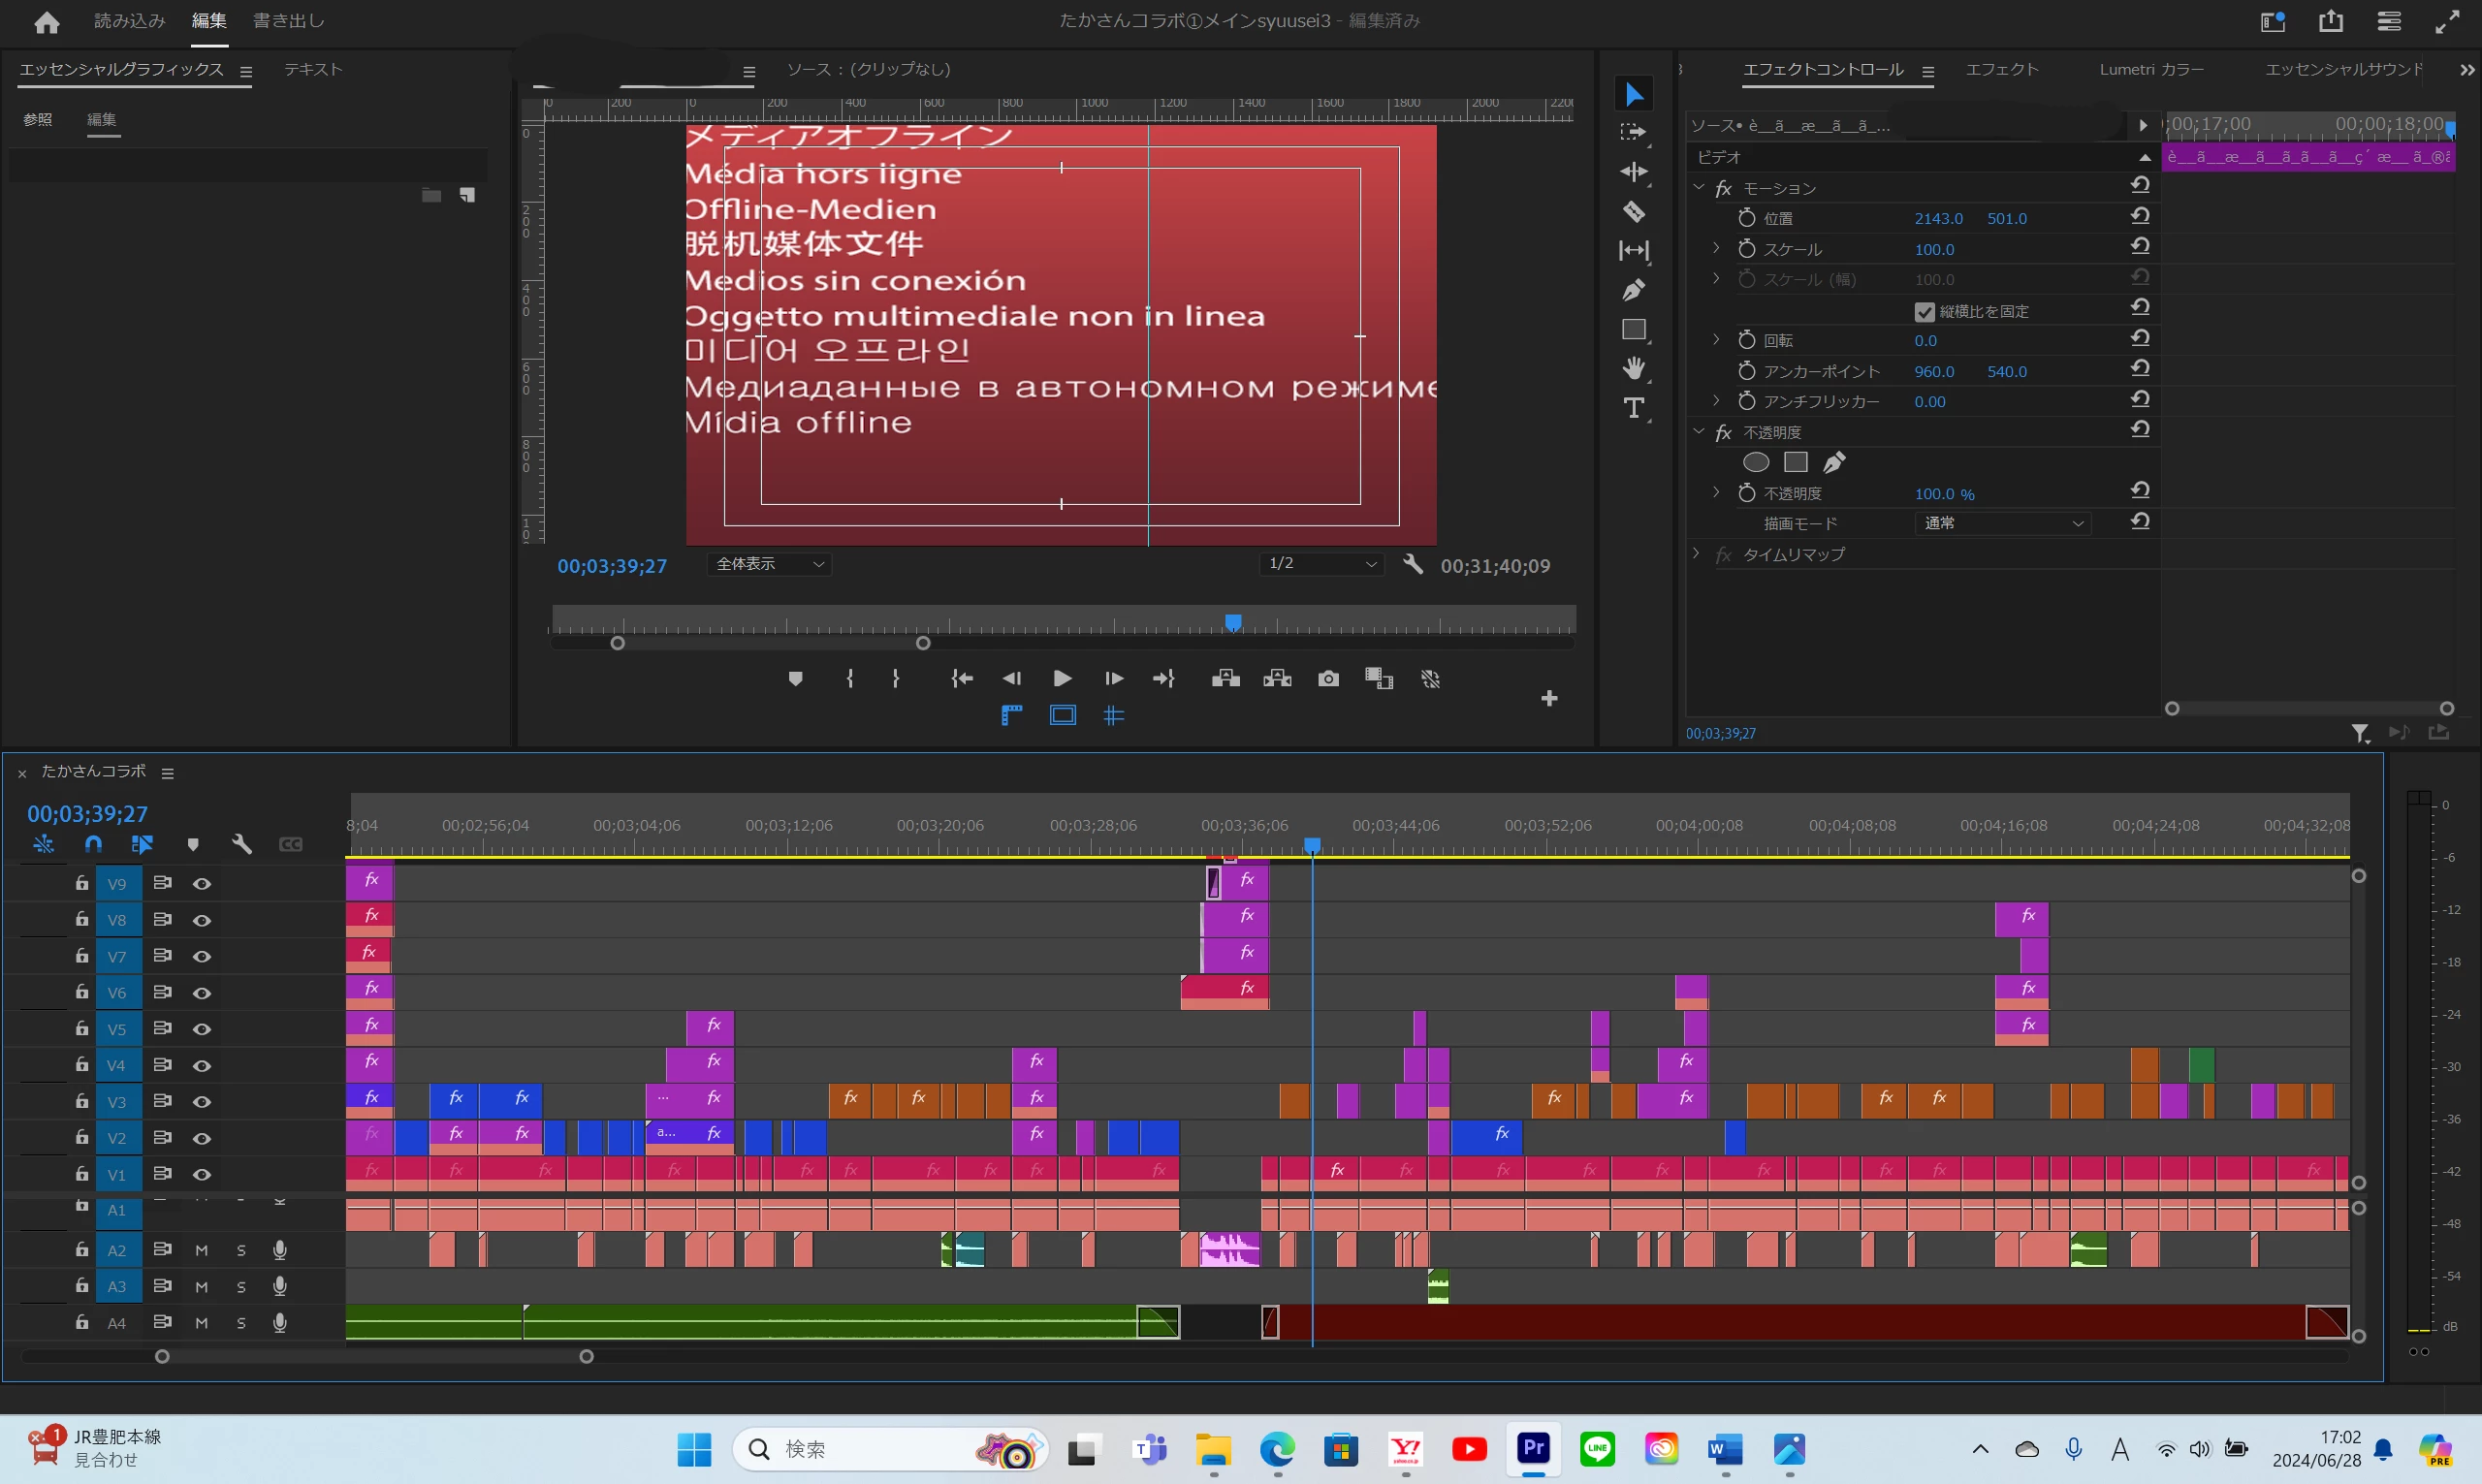Uncheck the 縦横比を固定 checkbox
Viewport: 2482px width, 1484px height.
click(x=1924, y=312)
